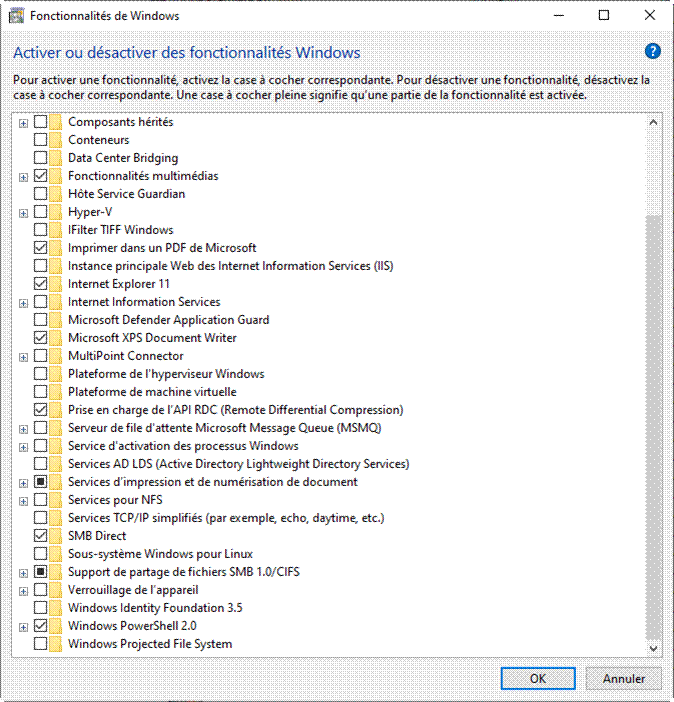The width and height of the screenshot is (674, 702).
Task: Uncheck Imprimer dans un PDF de Microsoft
Action: 40,248
